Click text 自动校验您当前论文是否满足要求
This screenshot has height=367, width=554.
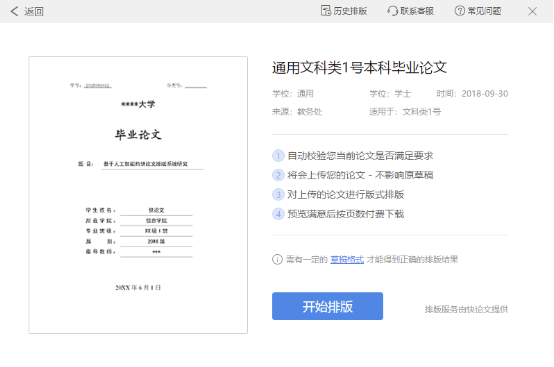[360, 155]
